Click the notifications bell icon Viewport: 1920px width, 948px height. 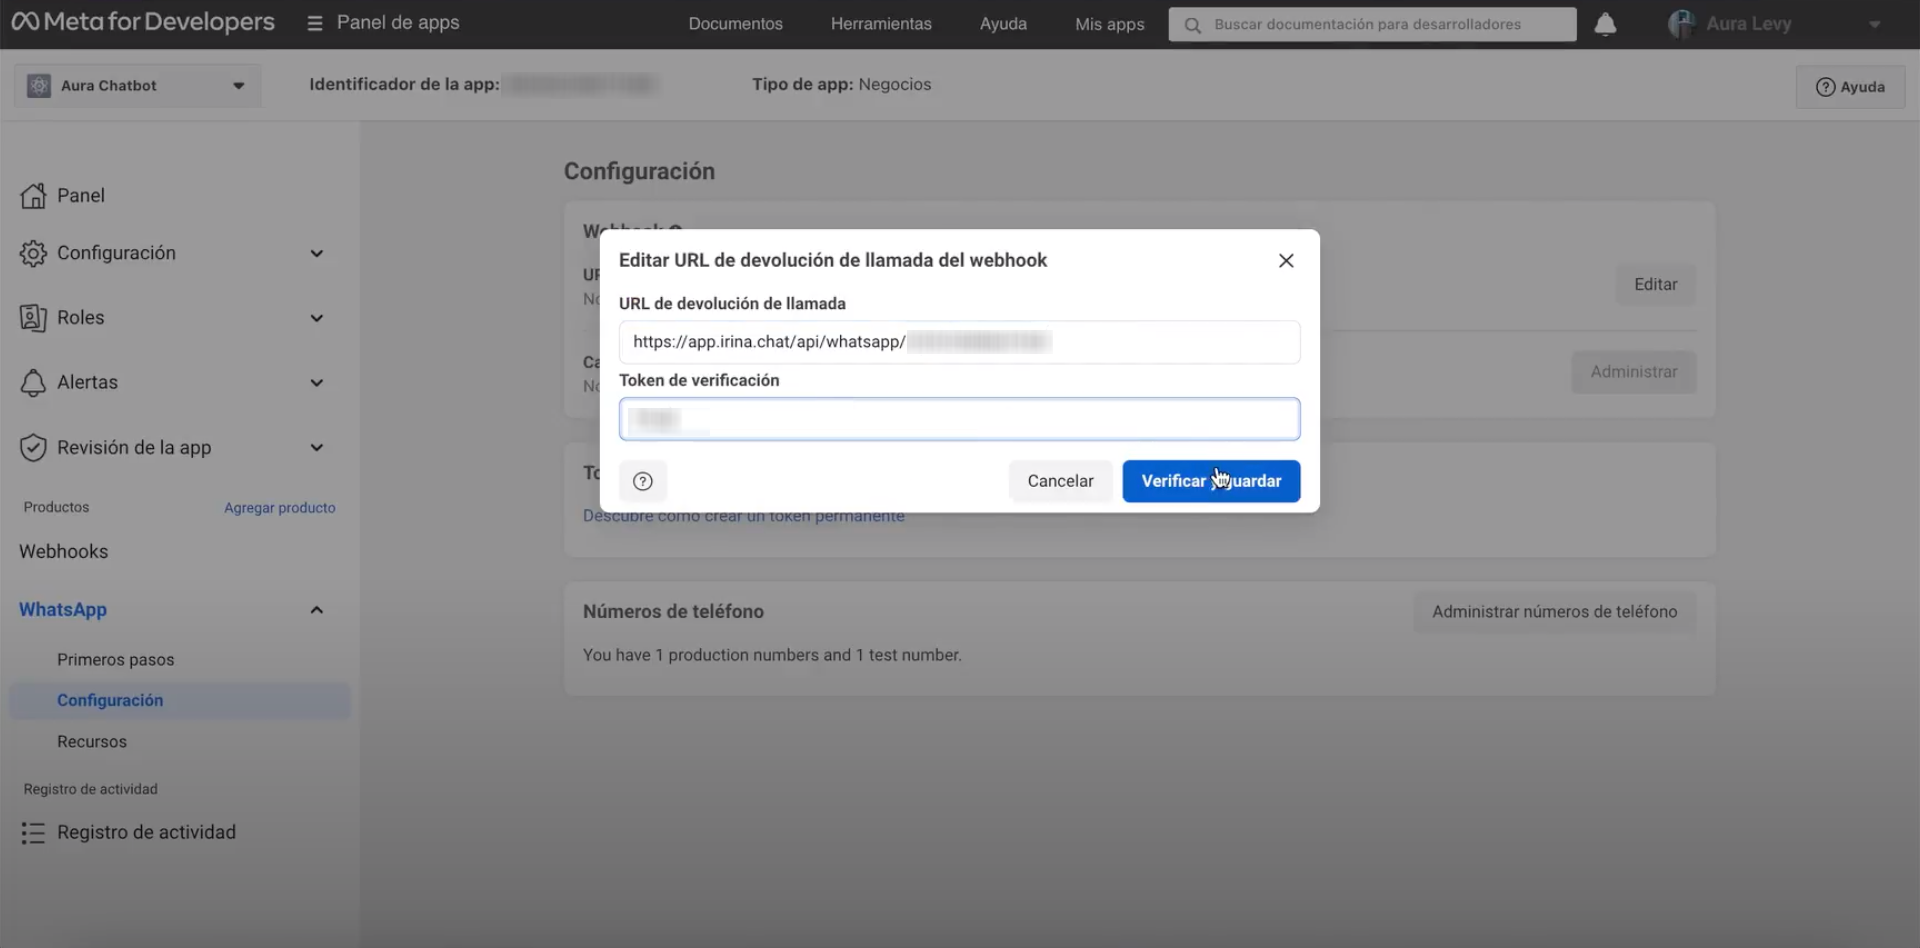pos(1605,24)
